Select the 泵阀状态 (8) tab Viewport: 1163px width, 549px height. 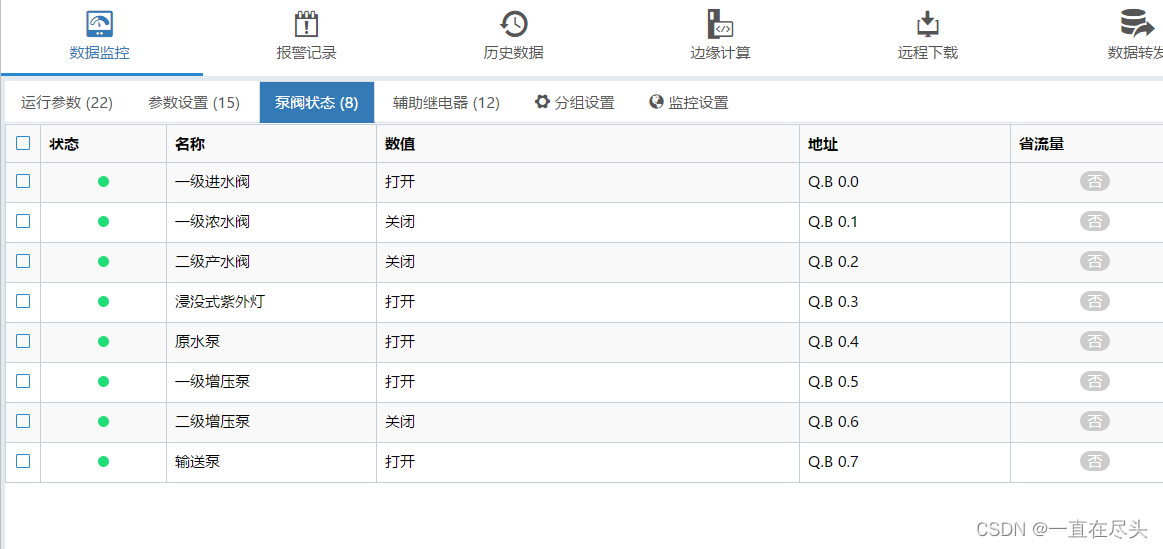317,102
